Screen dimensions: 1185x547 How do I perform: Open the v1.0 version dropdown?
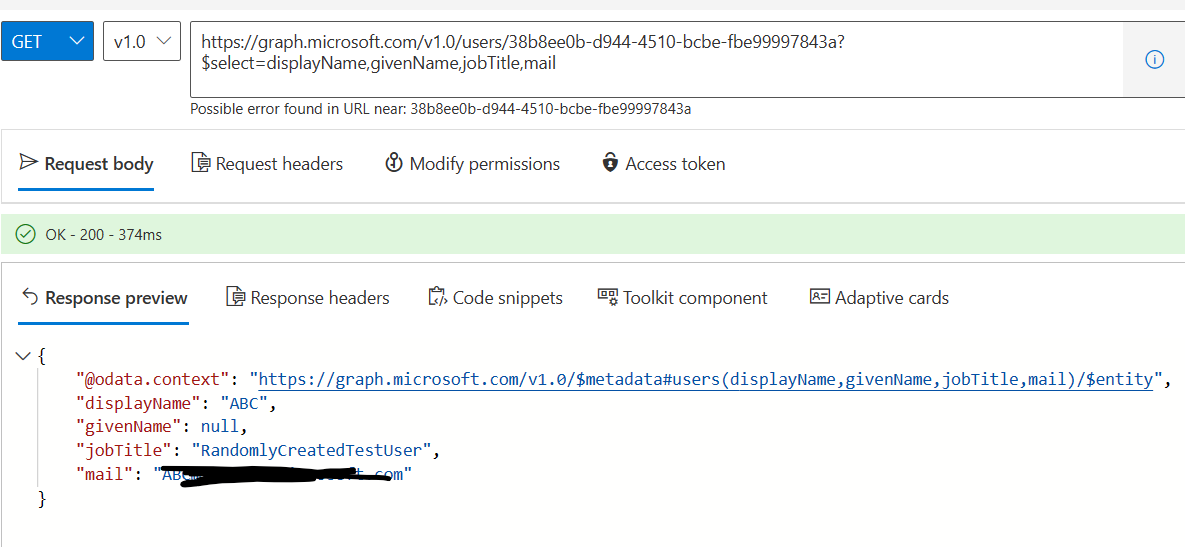[x=142, y=42]
